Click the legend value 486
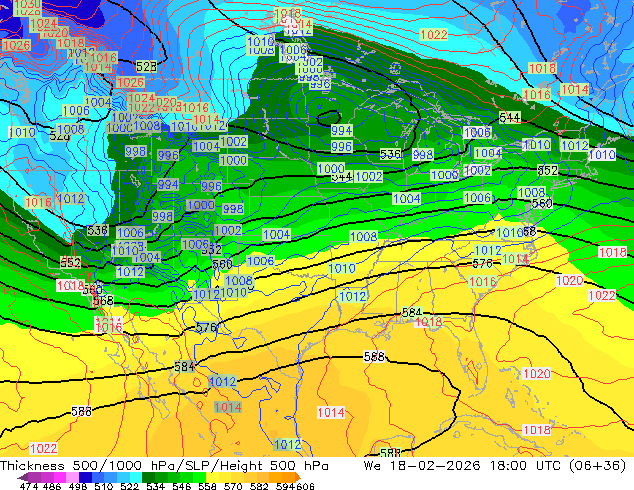 [x=51, y=486]
